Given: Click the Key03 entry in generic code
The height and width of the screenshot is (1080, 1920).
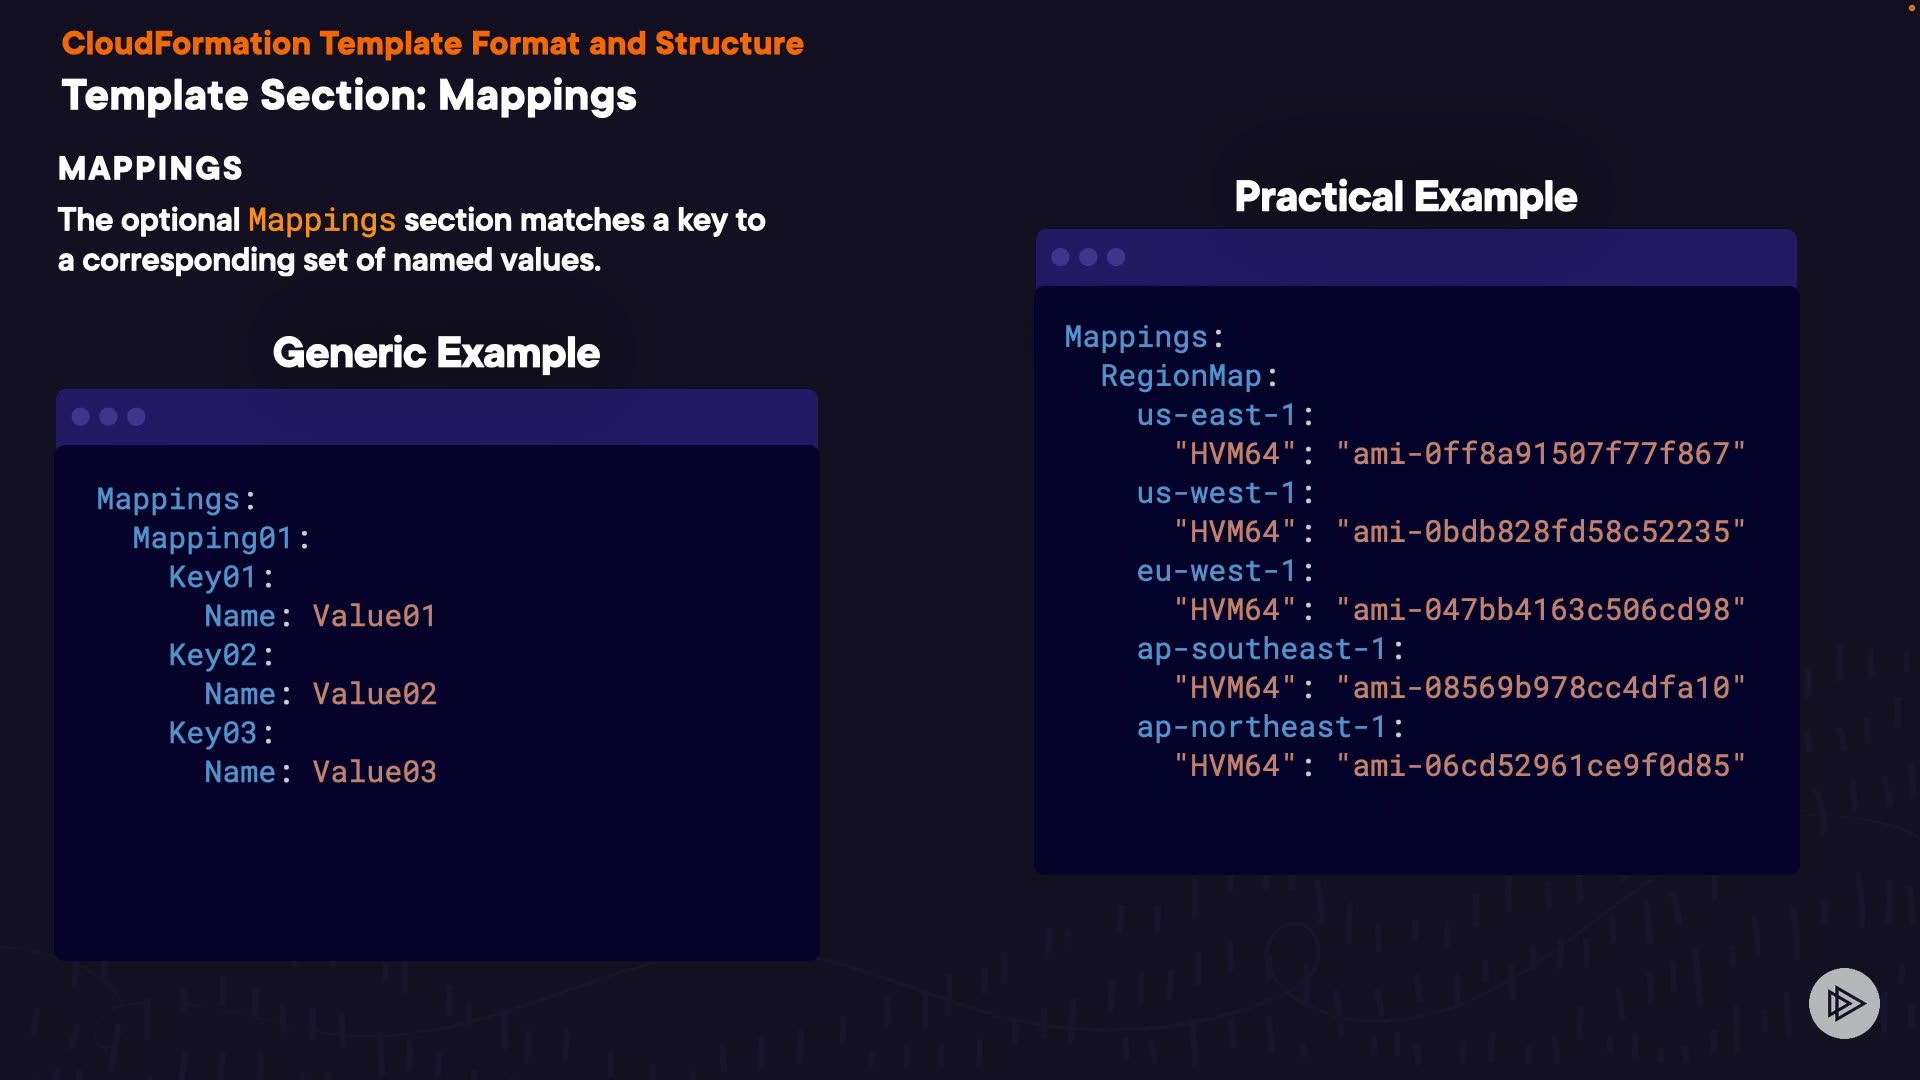Looking at the screenshot, I should coord(213,733).
